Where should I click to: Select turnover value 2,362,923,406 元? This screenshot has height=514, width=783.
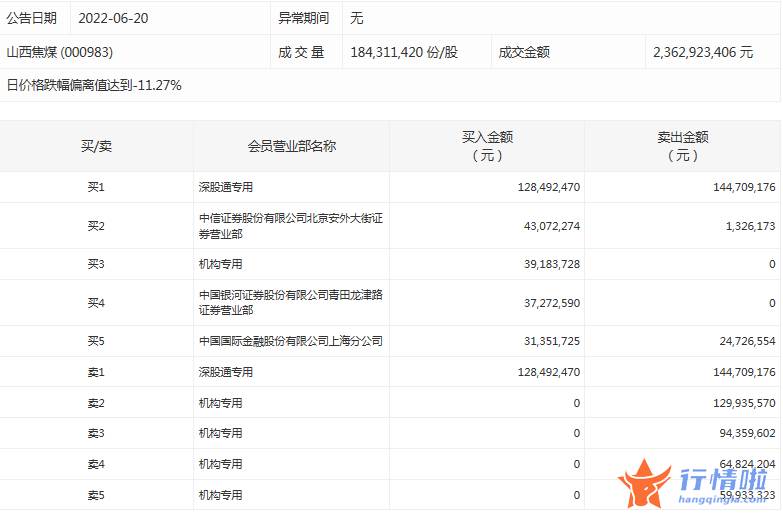pyautogui.click(x=703, y=52)
